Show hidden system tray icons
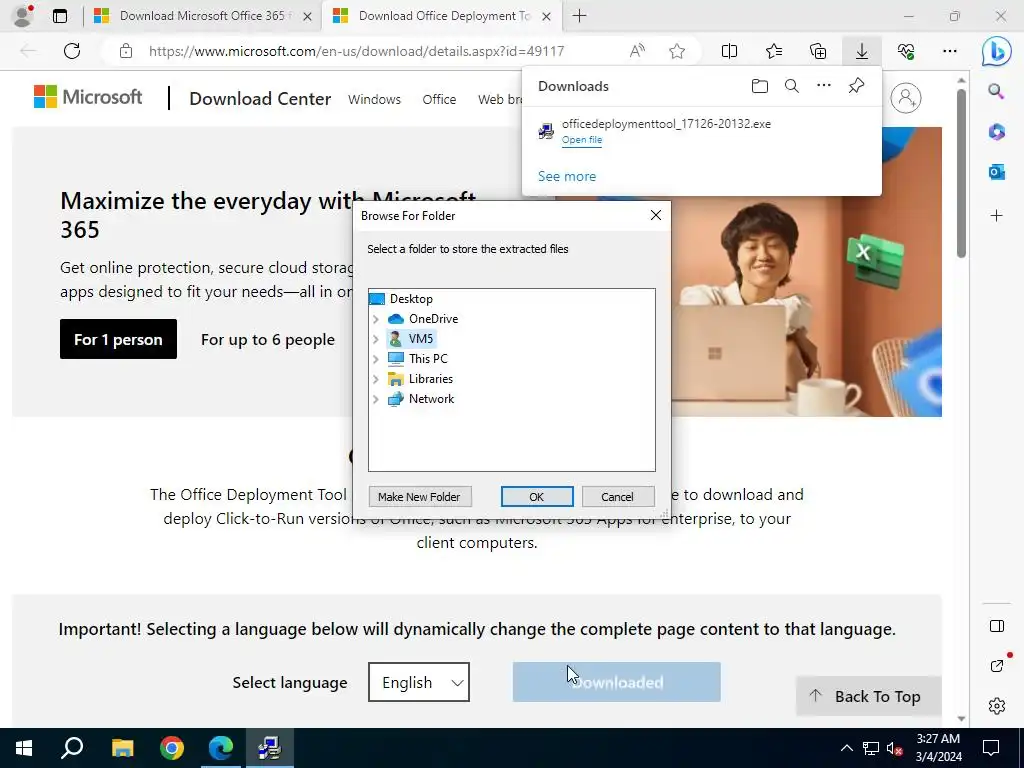The width and height of the screenshot is (1024, 768). point(846,748)
